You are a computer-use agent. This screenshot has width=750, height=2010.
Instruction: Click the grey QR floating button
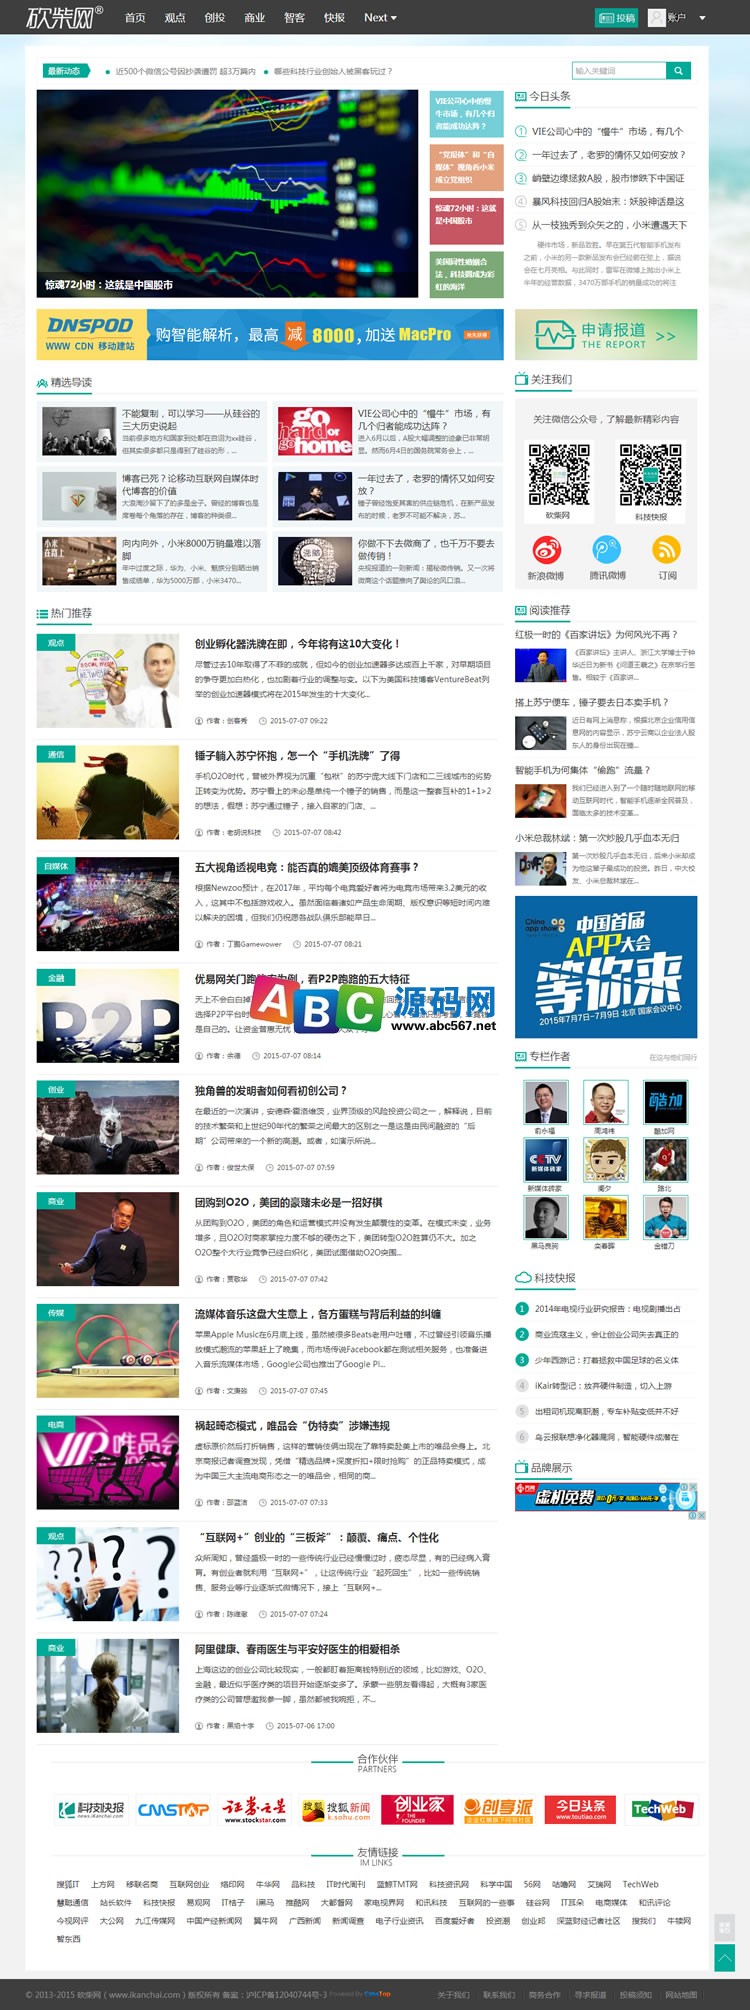725,1928
